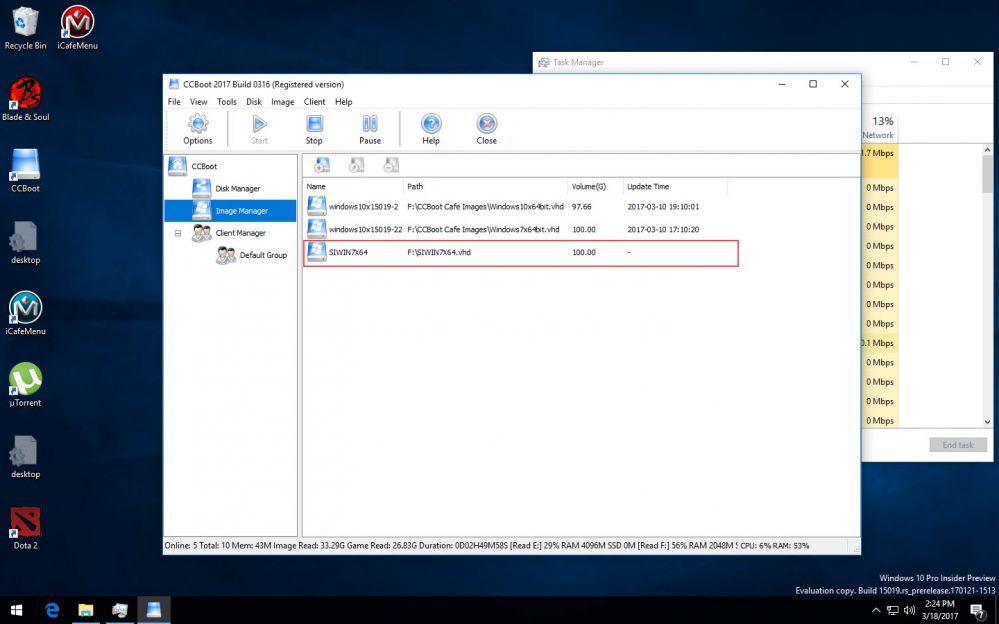Click the Edit image icon above the list
This screenshot has height=624, width=999.
356,165
